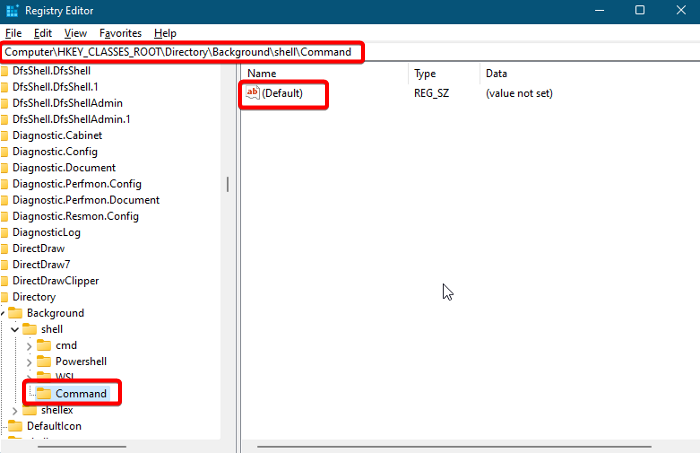This screenshot has height=453, width=700.
Task: Select the shell key in the tree
Action: click(x=52, y=329)
